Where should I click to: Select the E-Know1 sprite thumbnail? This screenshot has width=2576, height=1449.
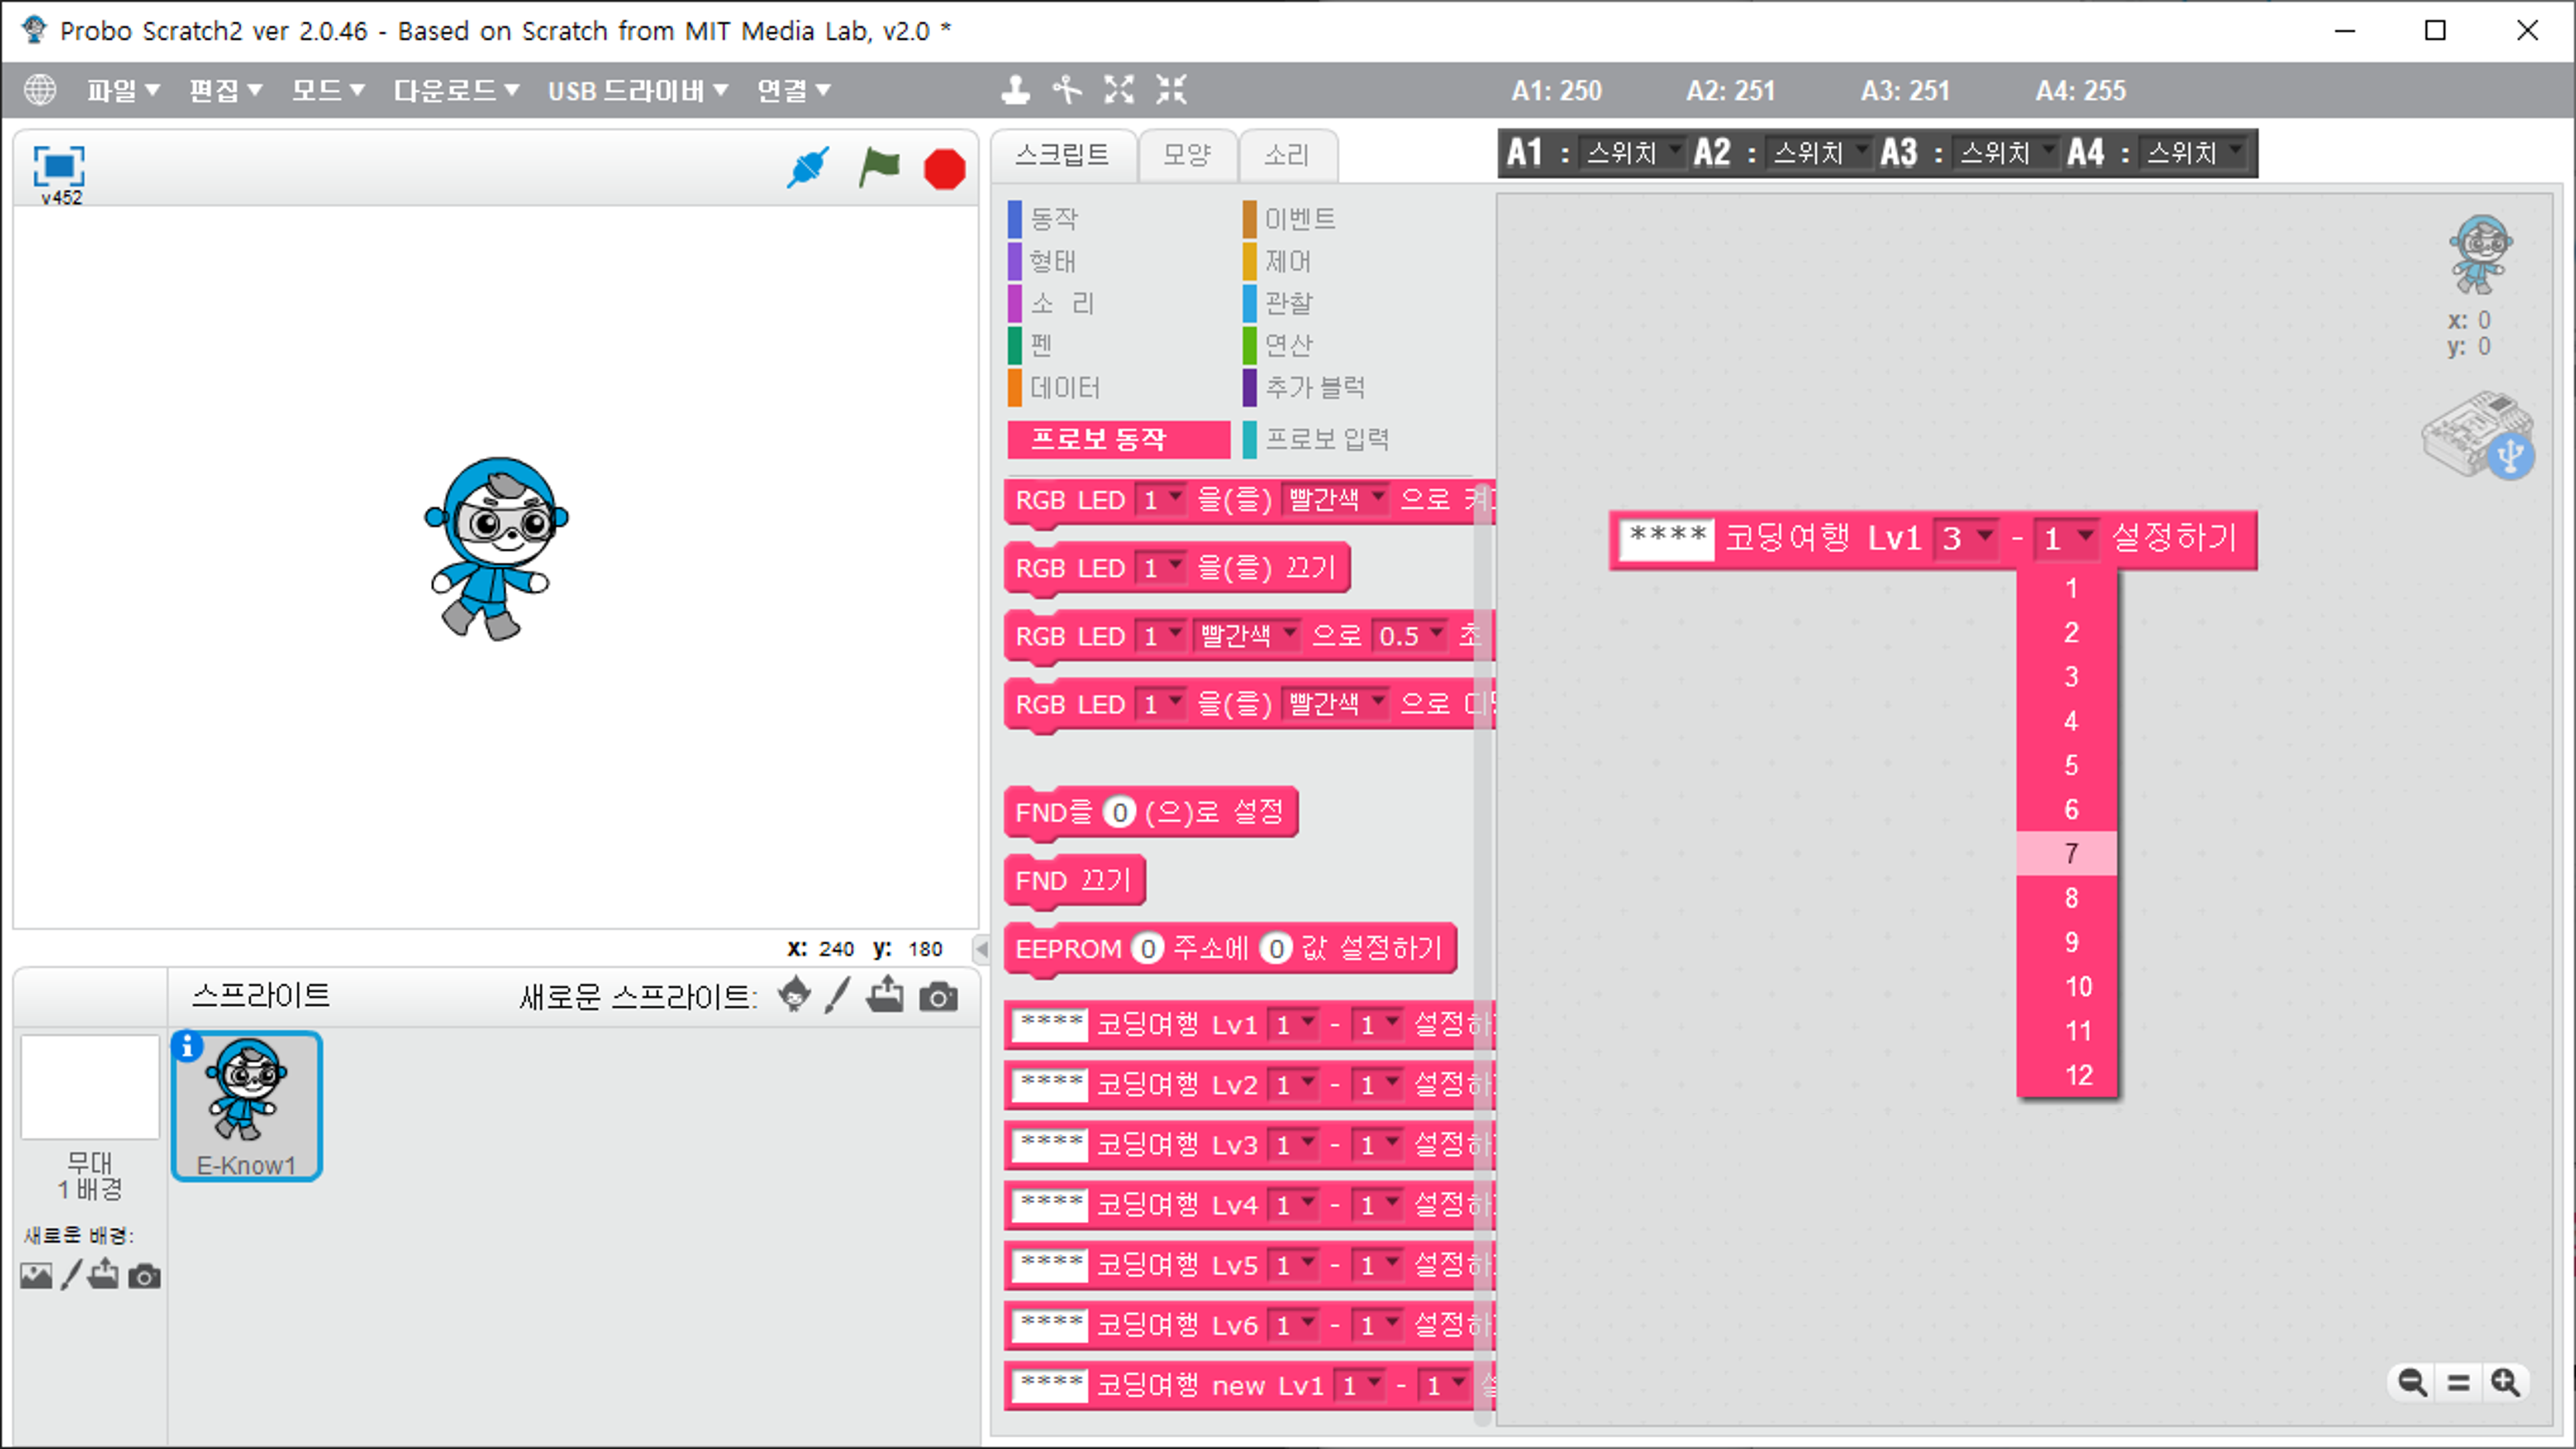(247, 1106)
